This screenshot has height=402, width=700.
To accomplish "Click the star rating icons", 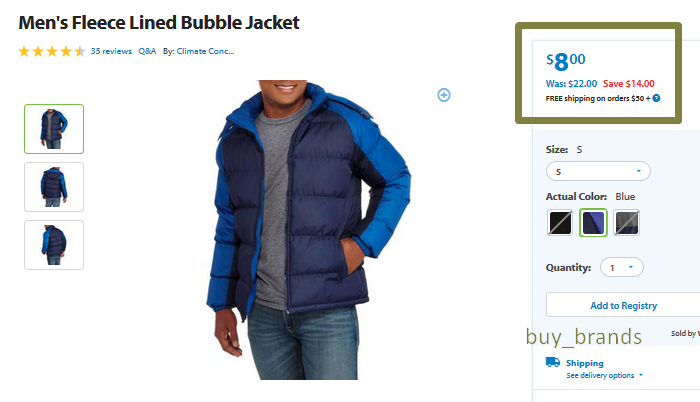I will pos(51,51).
